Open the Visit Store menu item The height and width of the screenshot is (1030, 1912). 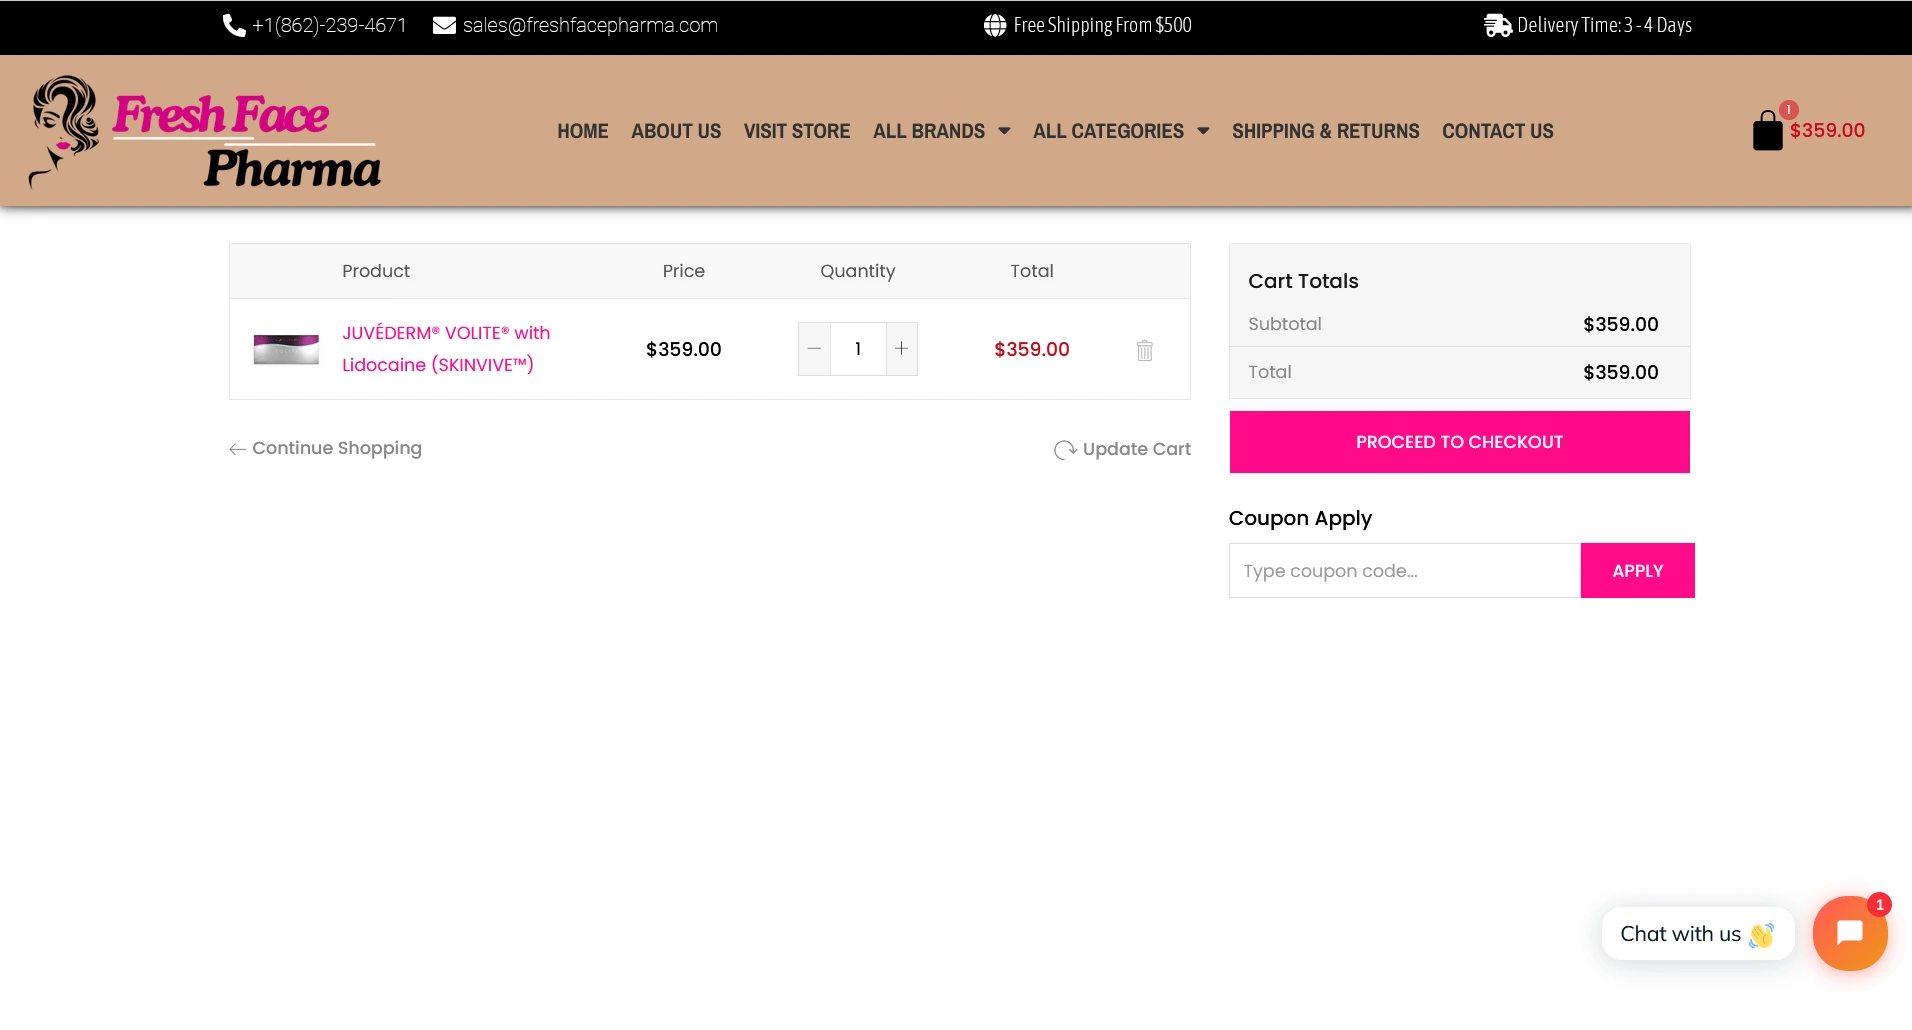797,131
